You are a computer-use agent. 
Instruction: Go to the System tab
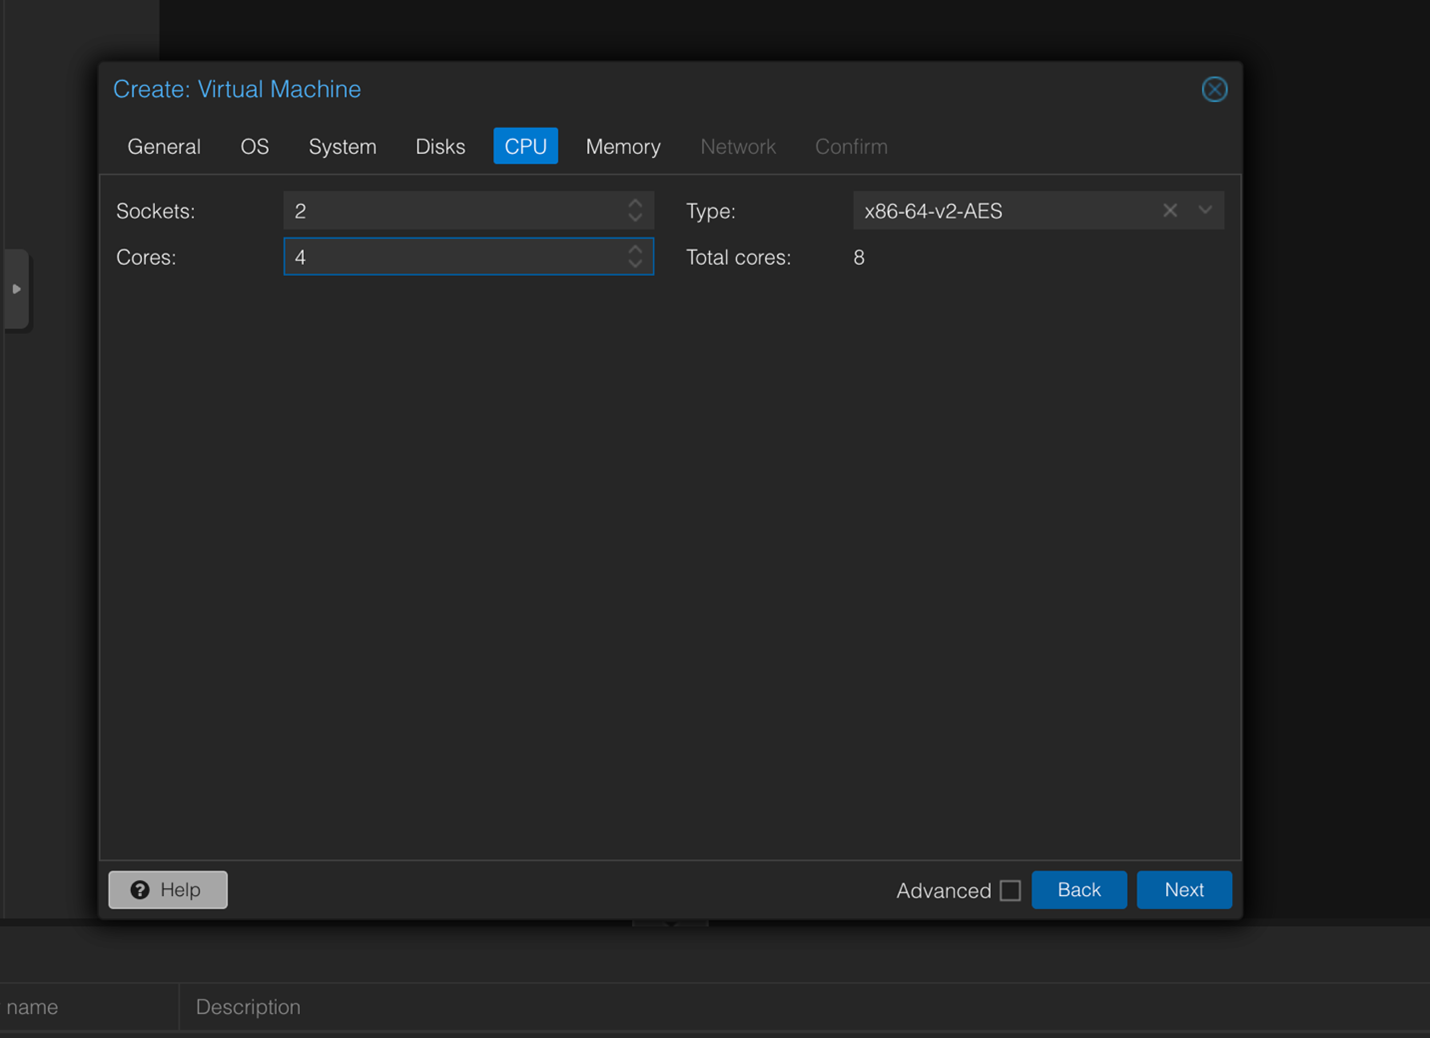342,146
